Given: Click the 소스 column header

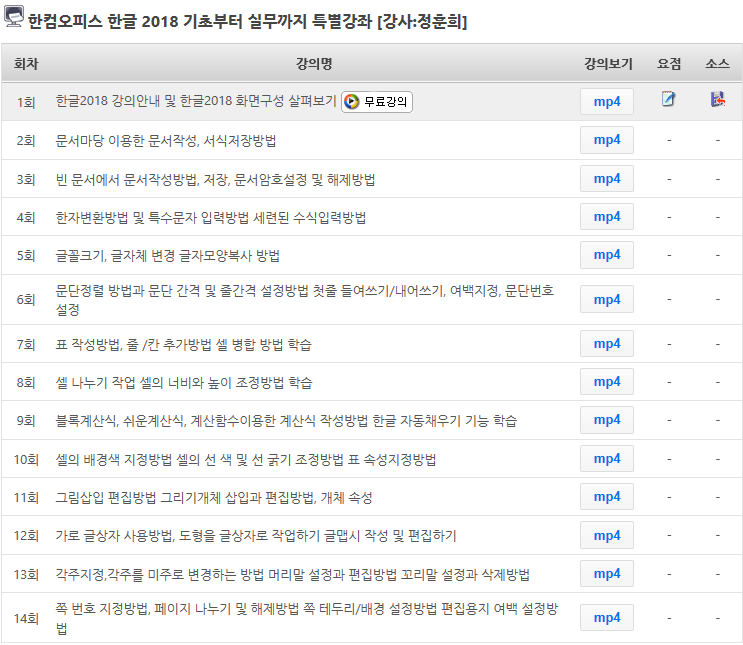Looking at the screenshot, I should coord(717,64).
